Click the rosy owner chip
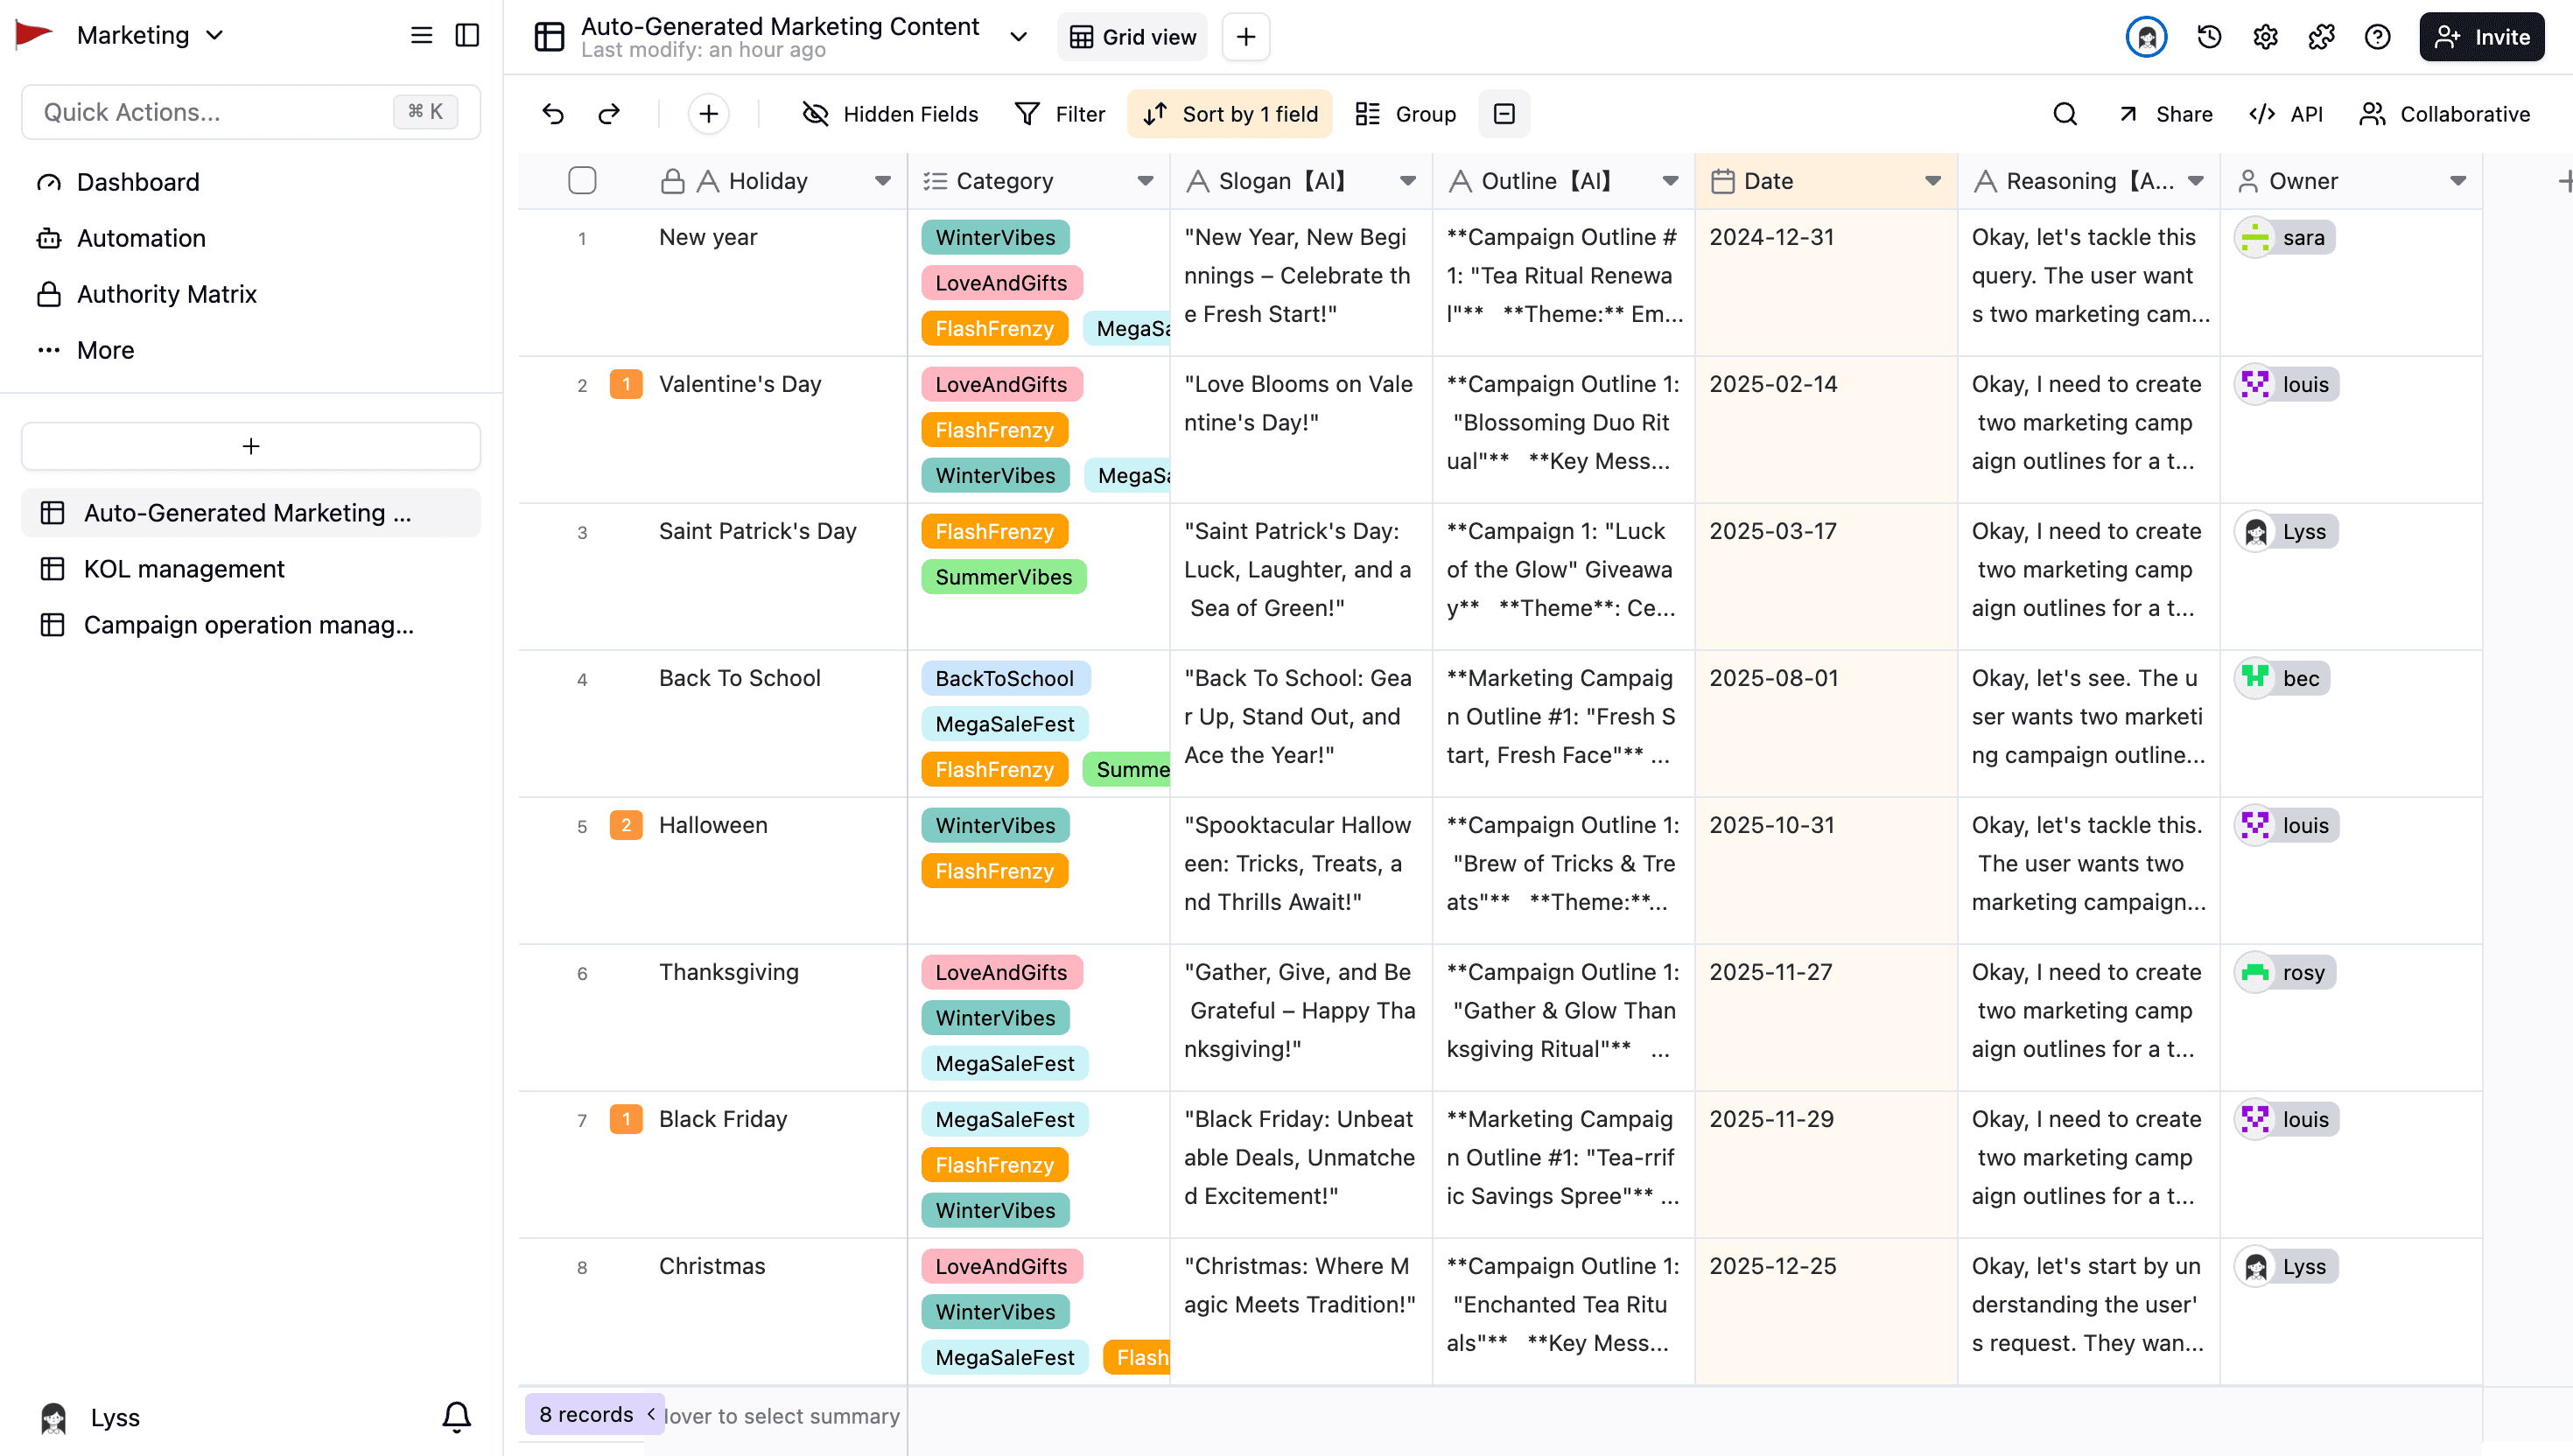The height and width of the screenshot is (1456, 2573). 2285,972
